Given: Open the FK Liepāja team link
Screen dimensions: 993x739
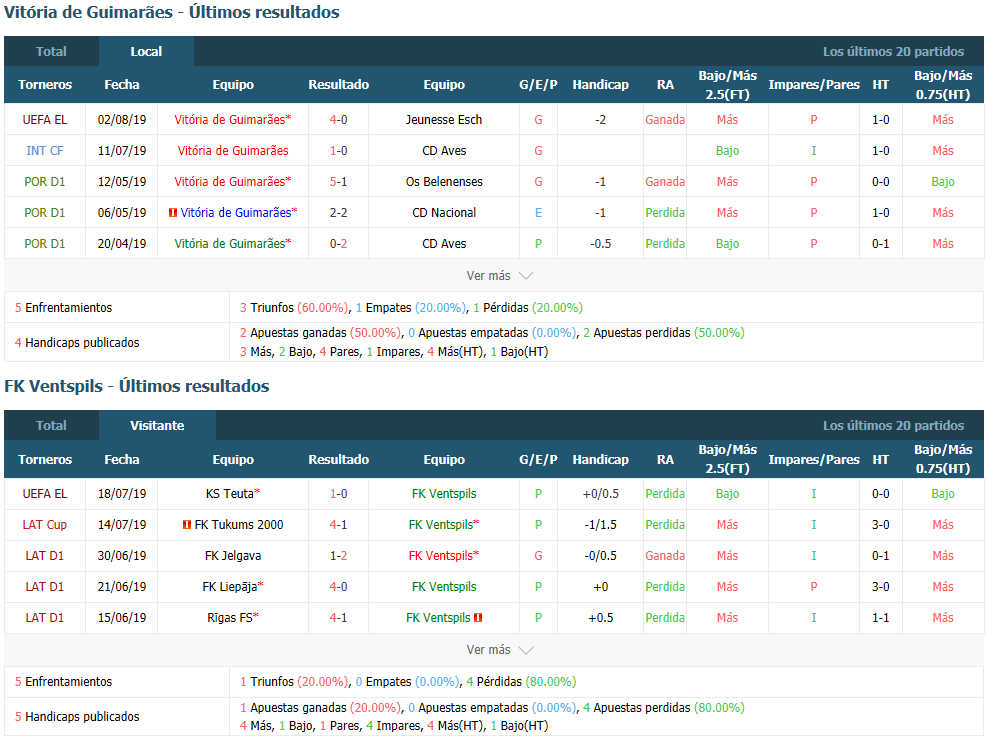Looking at the screenshot, I should click(x=229, y=587).
